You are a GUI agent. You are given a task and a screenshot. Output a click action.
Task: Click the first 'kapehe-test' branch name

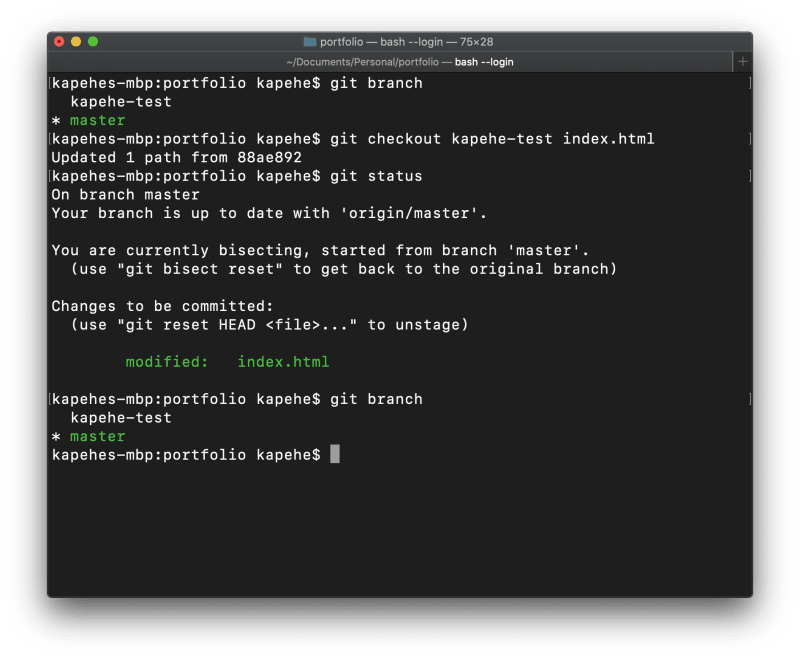(121, 102)
